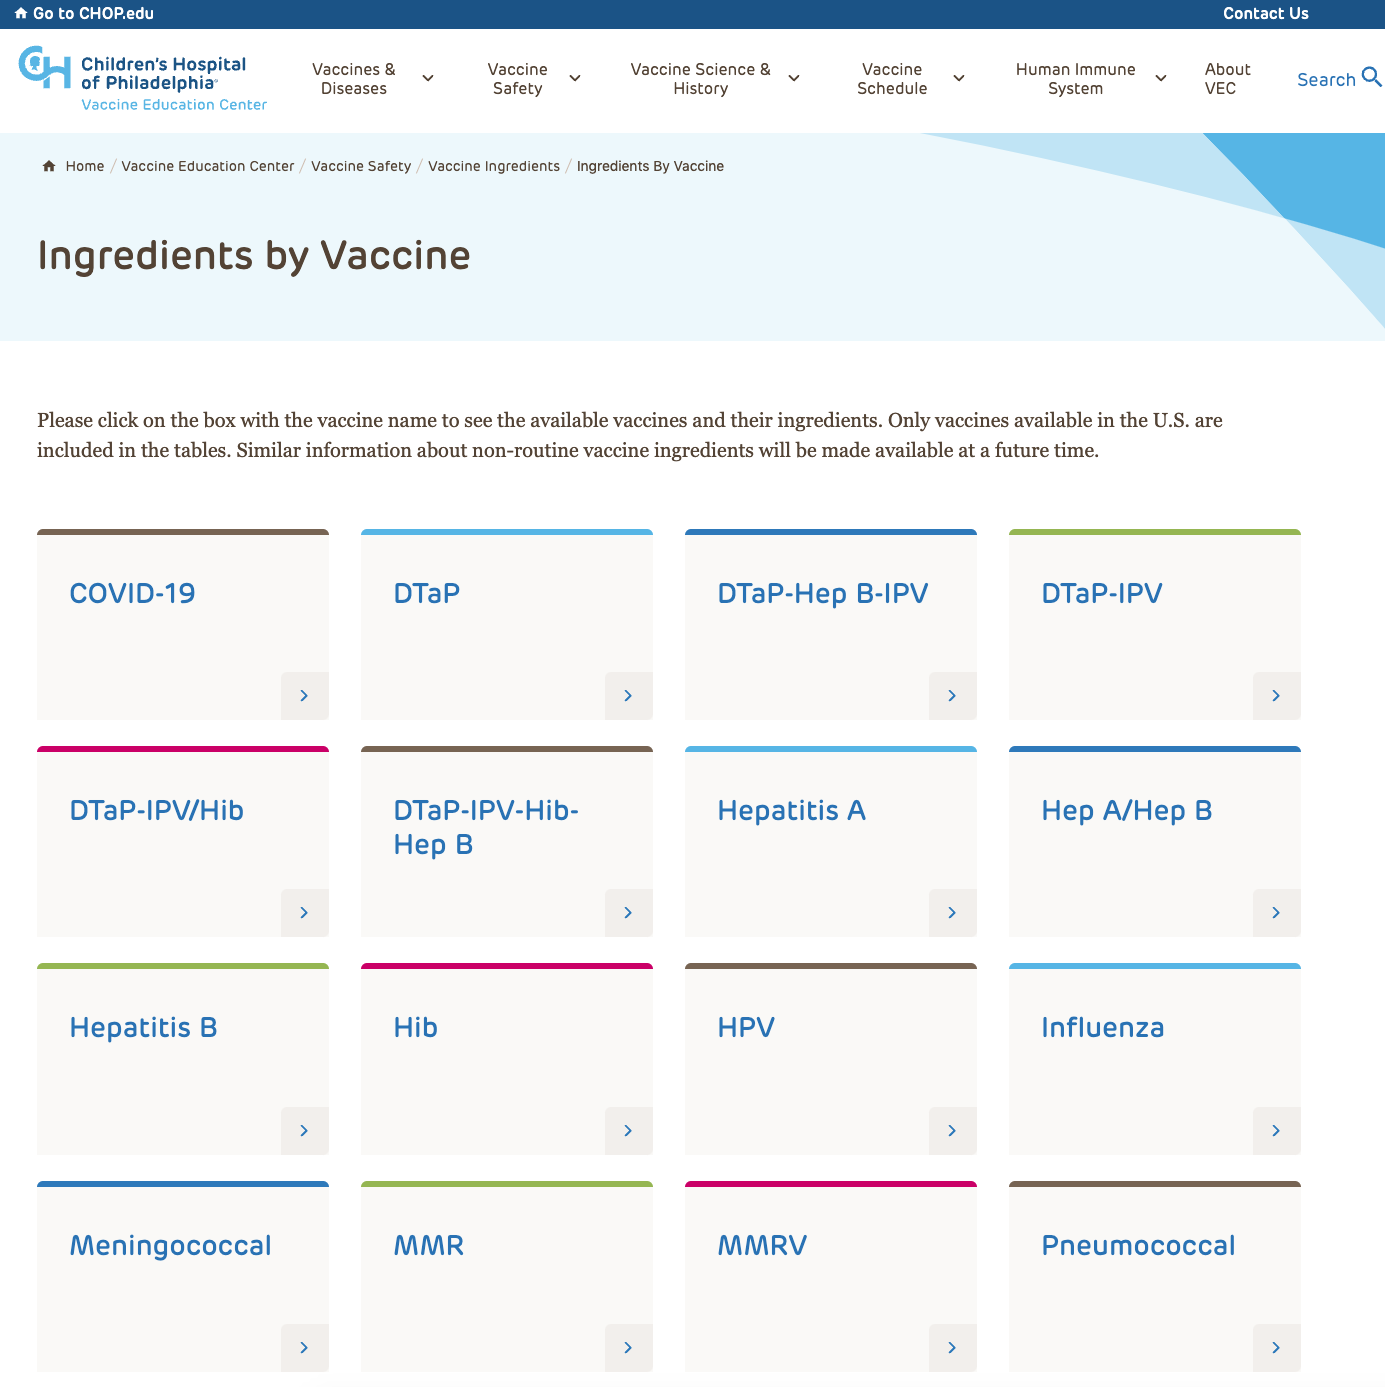Expand the Vaccines & Diseases dropdown chevron
The image size is (1385, 1387).
click(x=428, y=78)
